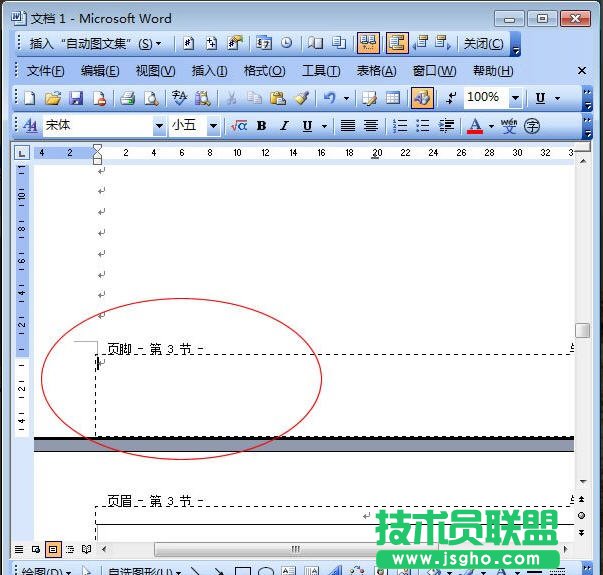Select the Format Painter brush icon
603x575 pixels.
301,98
